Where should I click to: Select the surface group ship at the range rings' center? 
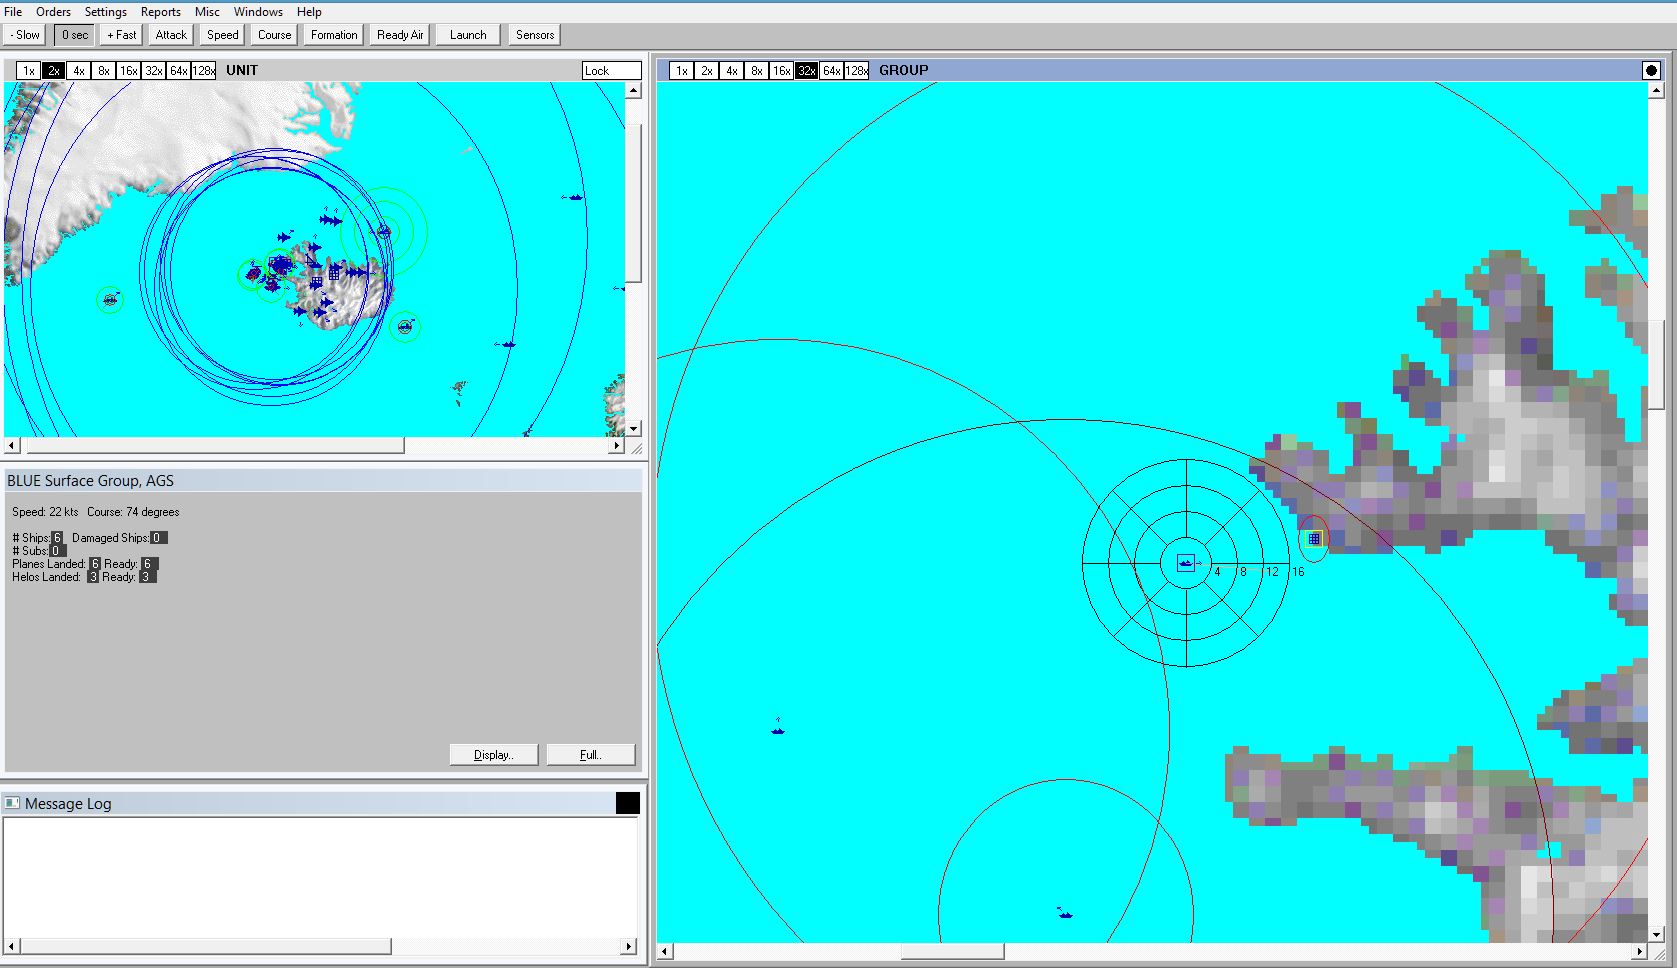click(x=1186, y=563)
